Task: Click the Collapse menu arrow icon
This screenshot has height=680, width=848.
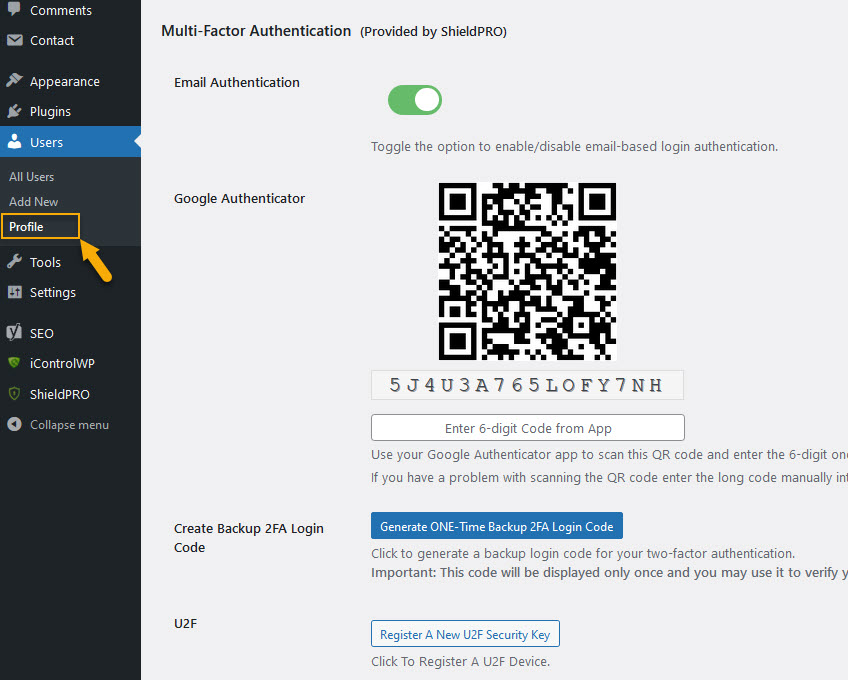Action: (x=15, y=424)
